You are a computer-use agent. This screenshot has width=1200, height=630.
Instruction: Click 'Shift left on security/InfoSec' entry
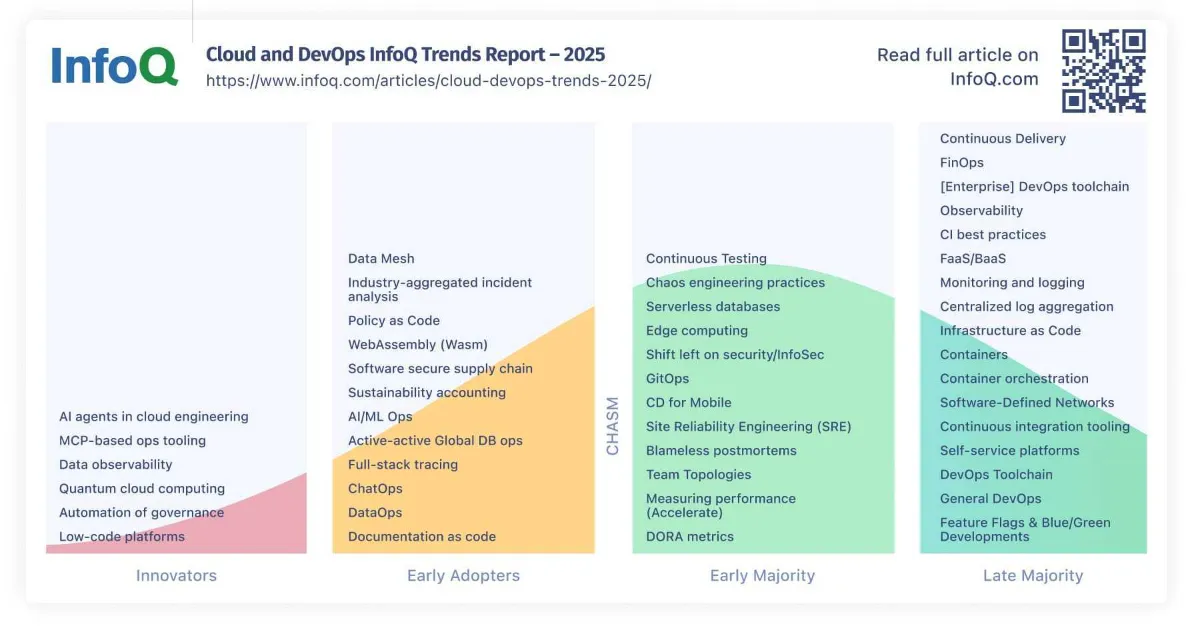pos(735,355)
